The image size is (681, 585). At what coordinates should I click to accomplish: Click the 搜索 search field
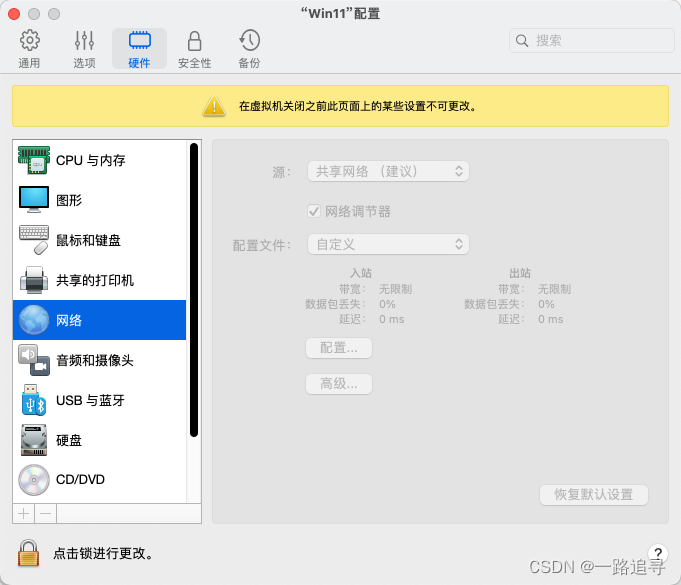(x=592, y=40)
